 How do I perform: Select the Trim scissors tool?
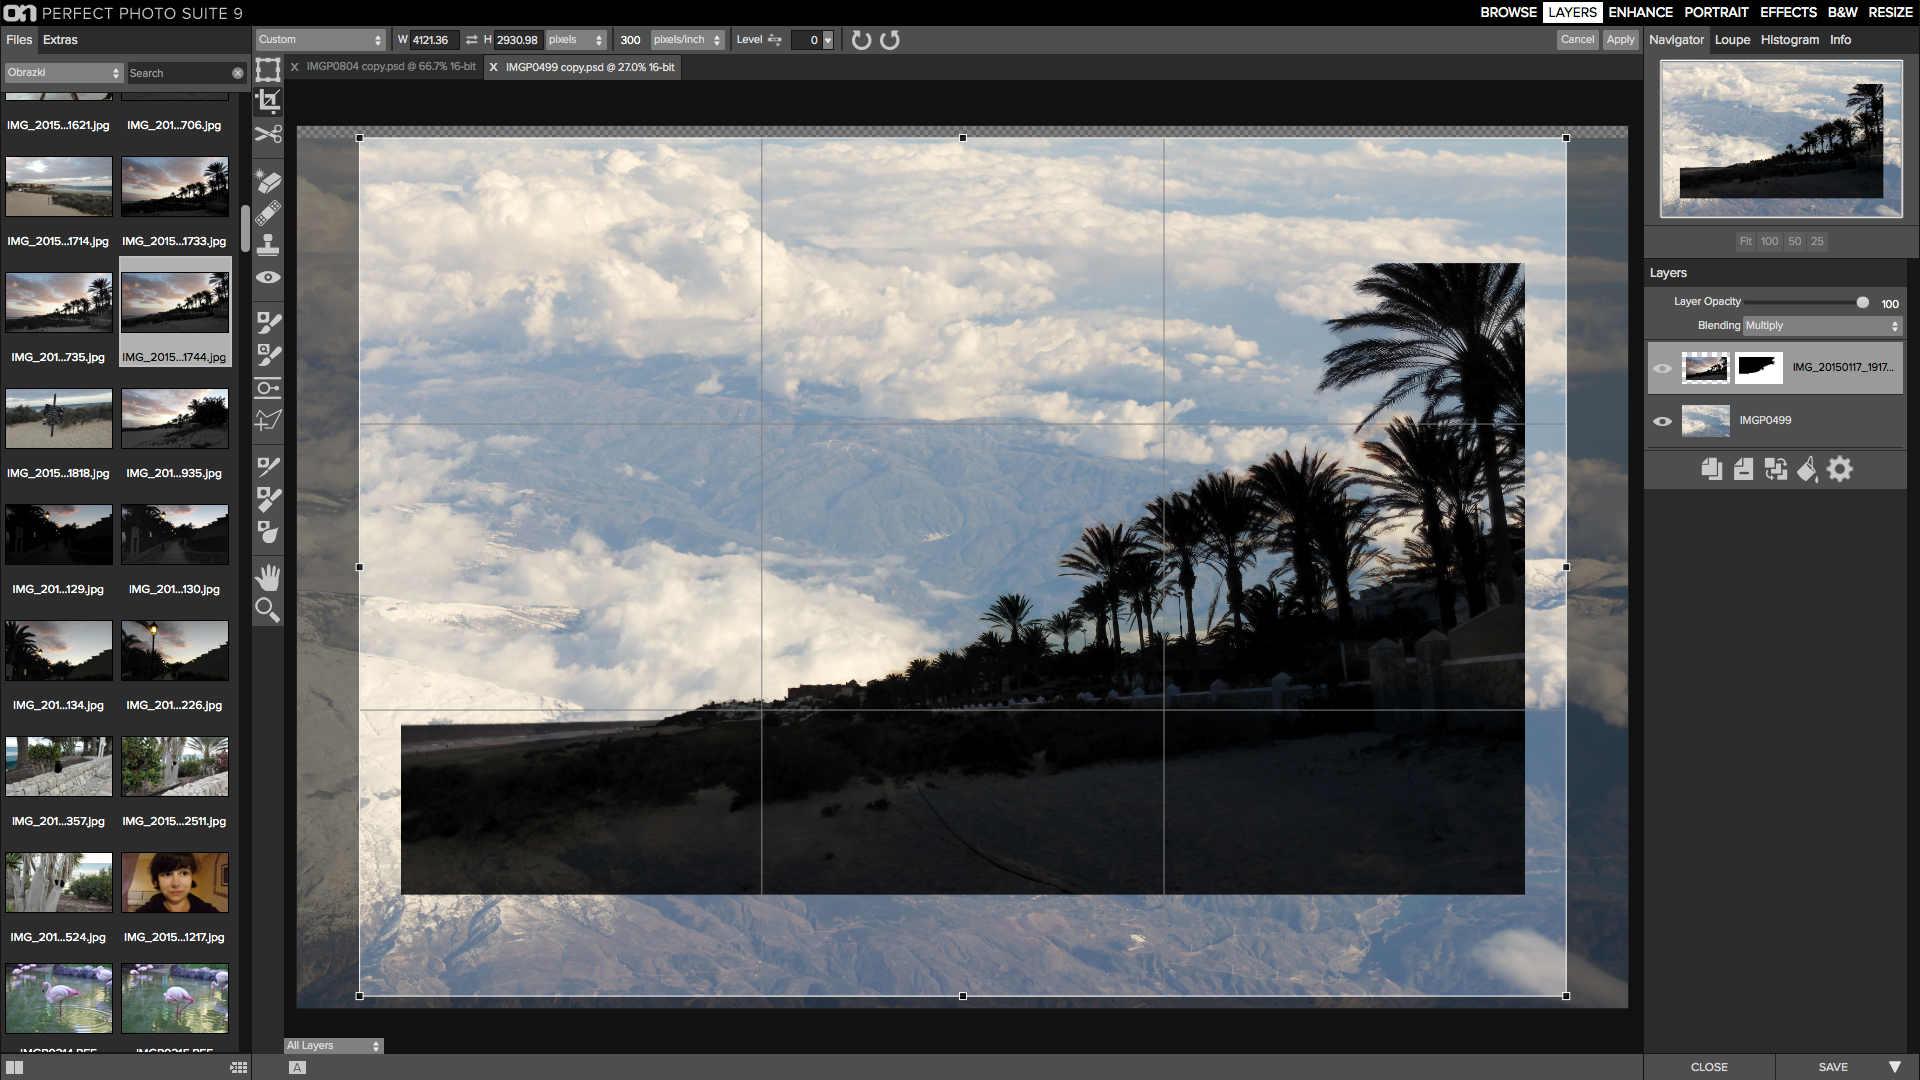pos(268,134)
